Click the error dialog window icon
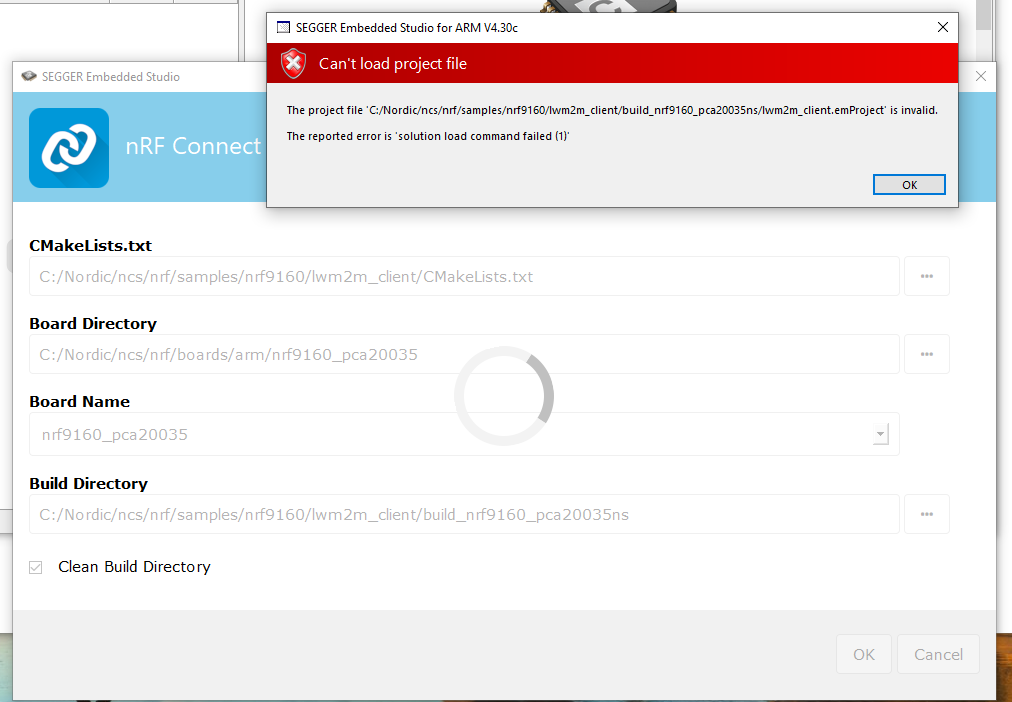 [x=283, y=27]
